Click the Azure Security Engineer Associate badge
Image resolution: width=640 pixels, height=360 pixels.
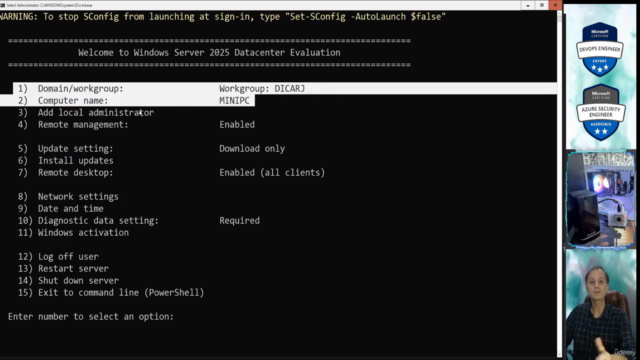click(600, 113)
